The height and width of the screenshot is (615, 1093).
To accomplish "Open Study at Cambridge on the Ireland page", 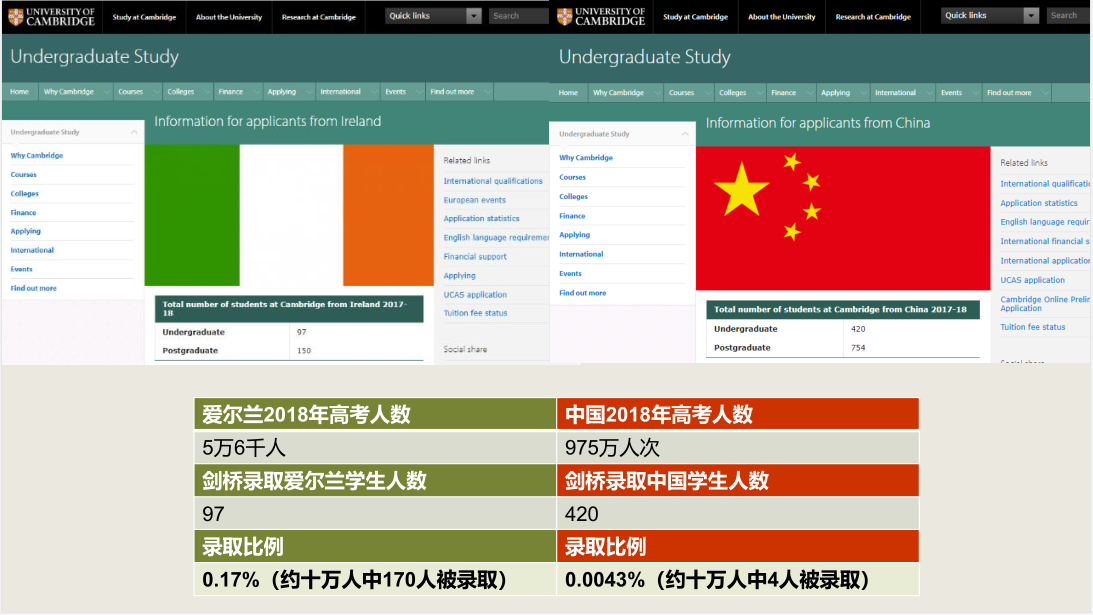I will tap(144, 17).
